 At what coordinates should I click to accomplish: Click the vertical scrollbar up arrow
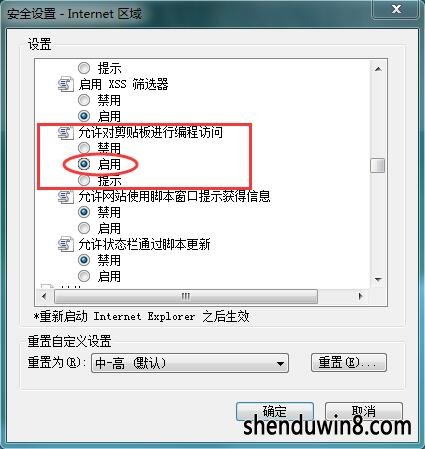tap(378, 69)
